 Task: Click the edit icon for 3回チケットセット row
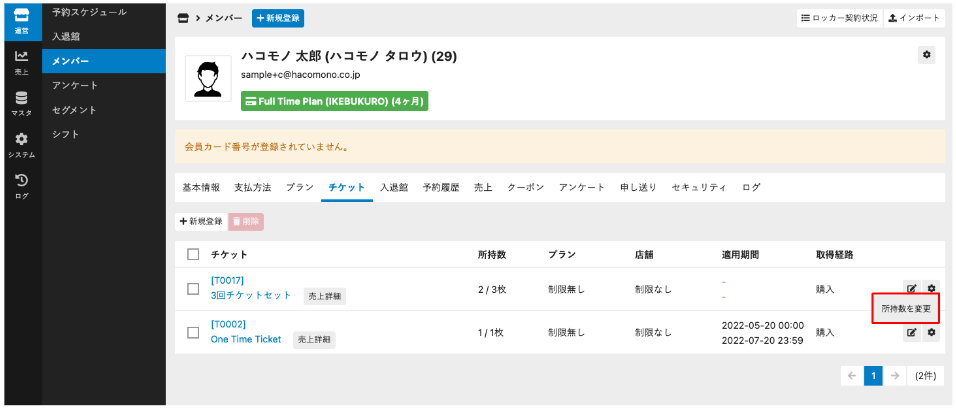(x=911, y=289)
